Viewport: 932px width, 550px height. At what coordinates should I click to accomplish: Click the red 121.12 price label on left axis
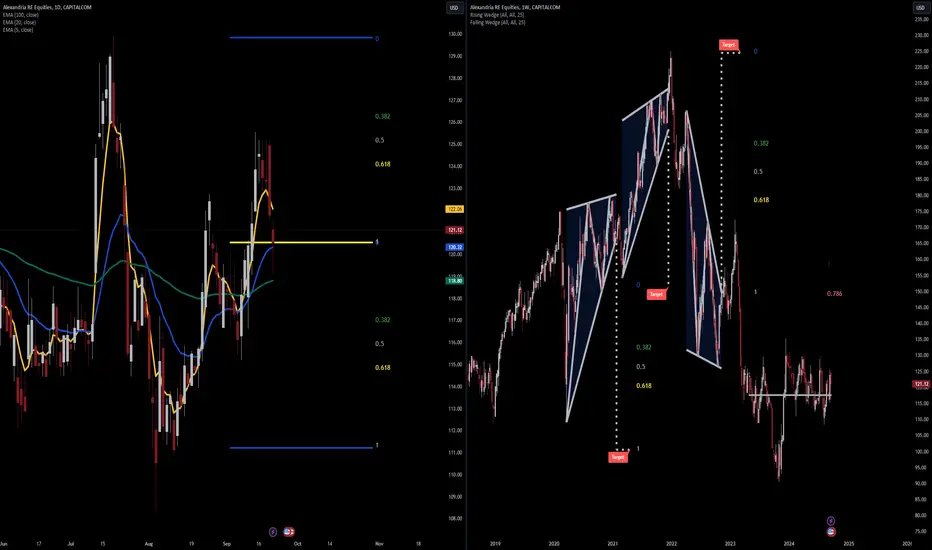pyautogui.click(x=455, y=230)
